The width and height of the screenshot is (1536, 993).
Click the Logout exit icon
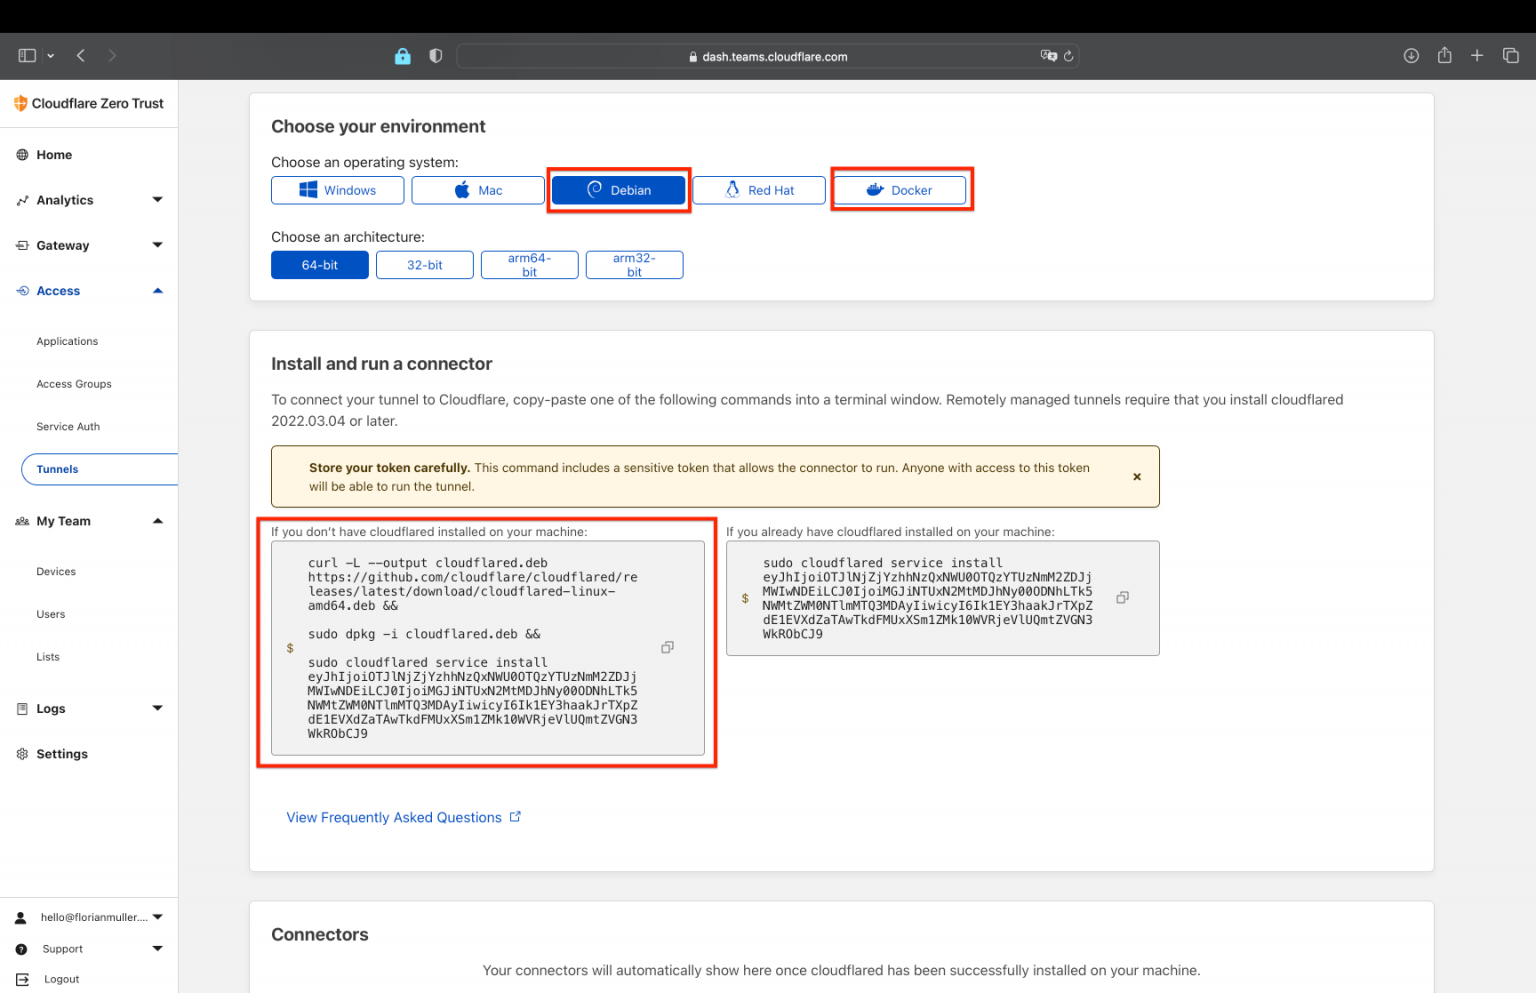tap(22, 979)
